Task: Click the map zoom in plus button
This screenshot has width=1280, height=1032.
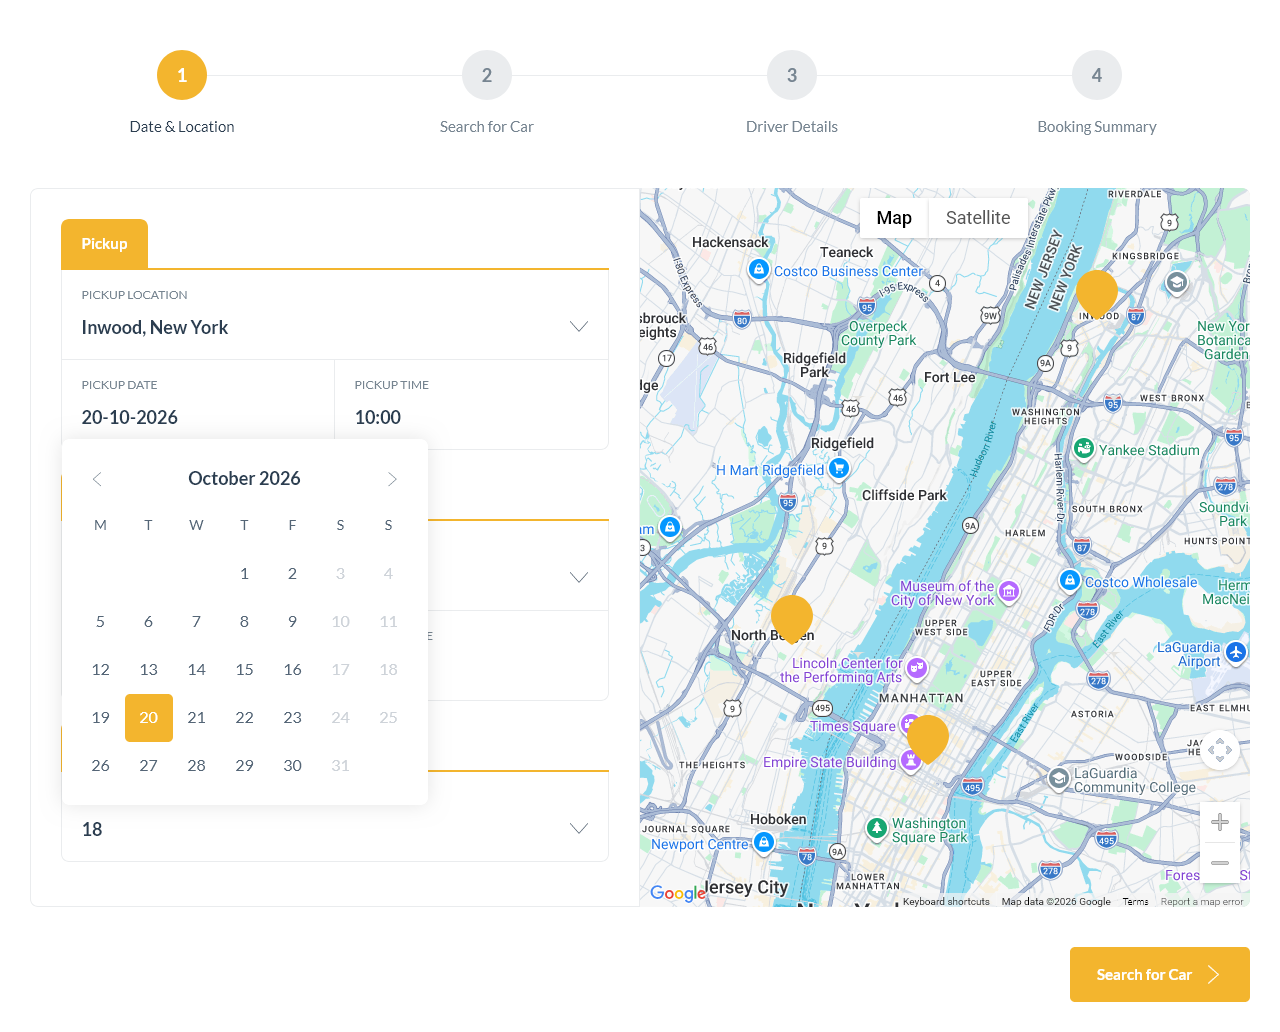Action: (x=1219, y=822)
